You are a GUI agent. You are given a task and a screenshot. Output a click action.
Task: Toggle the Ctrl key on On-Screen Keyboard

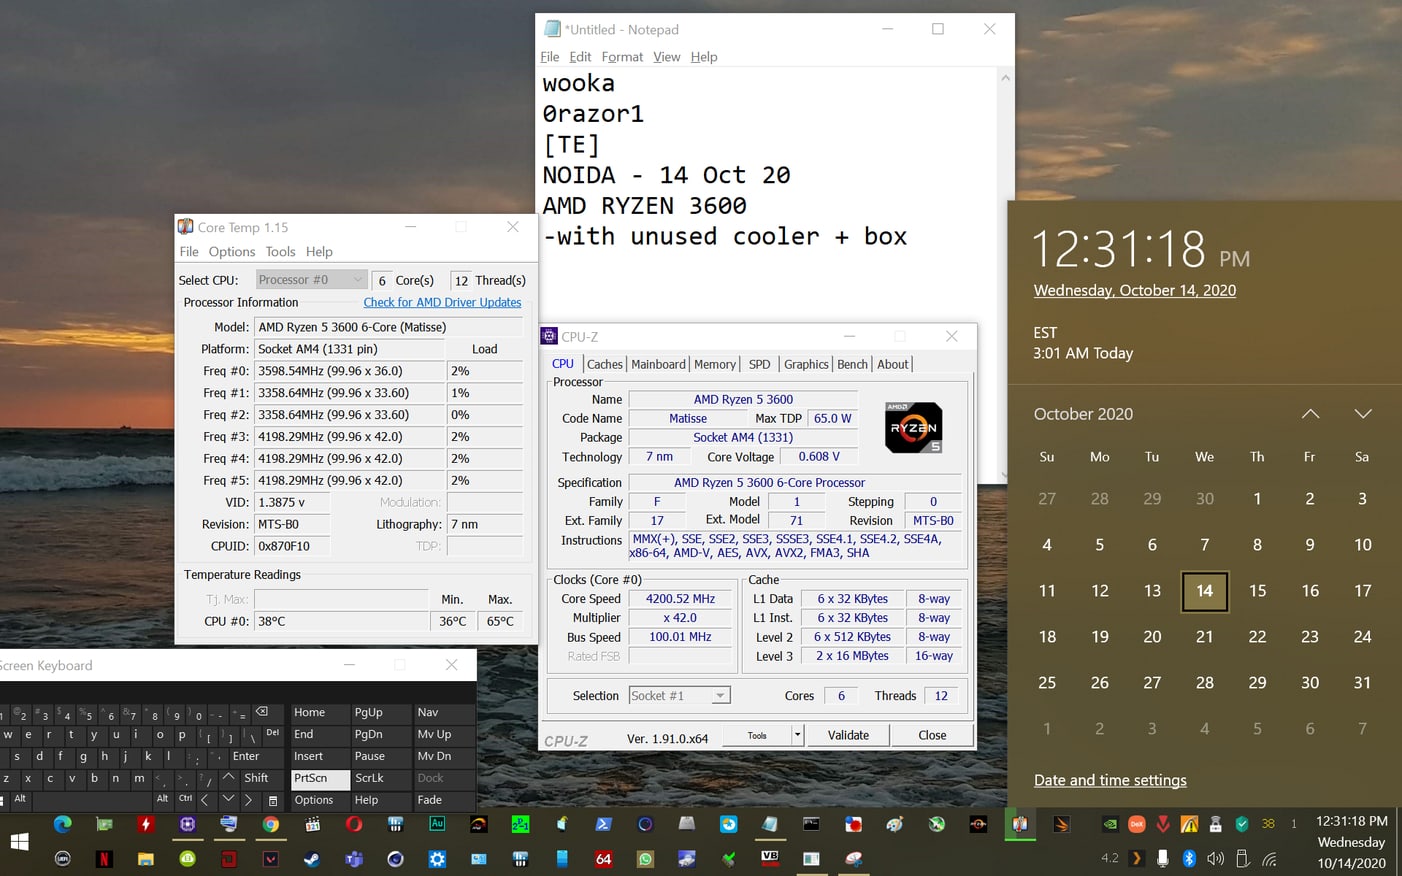point(185,799)
